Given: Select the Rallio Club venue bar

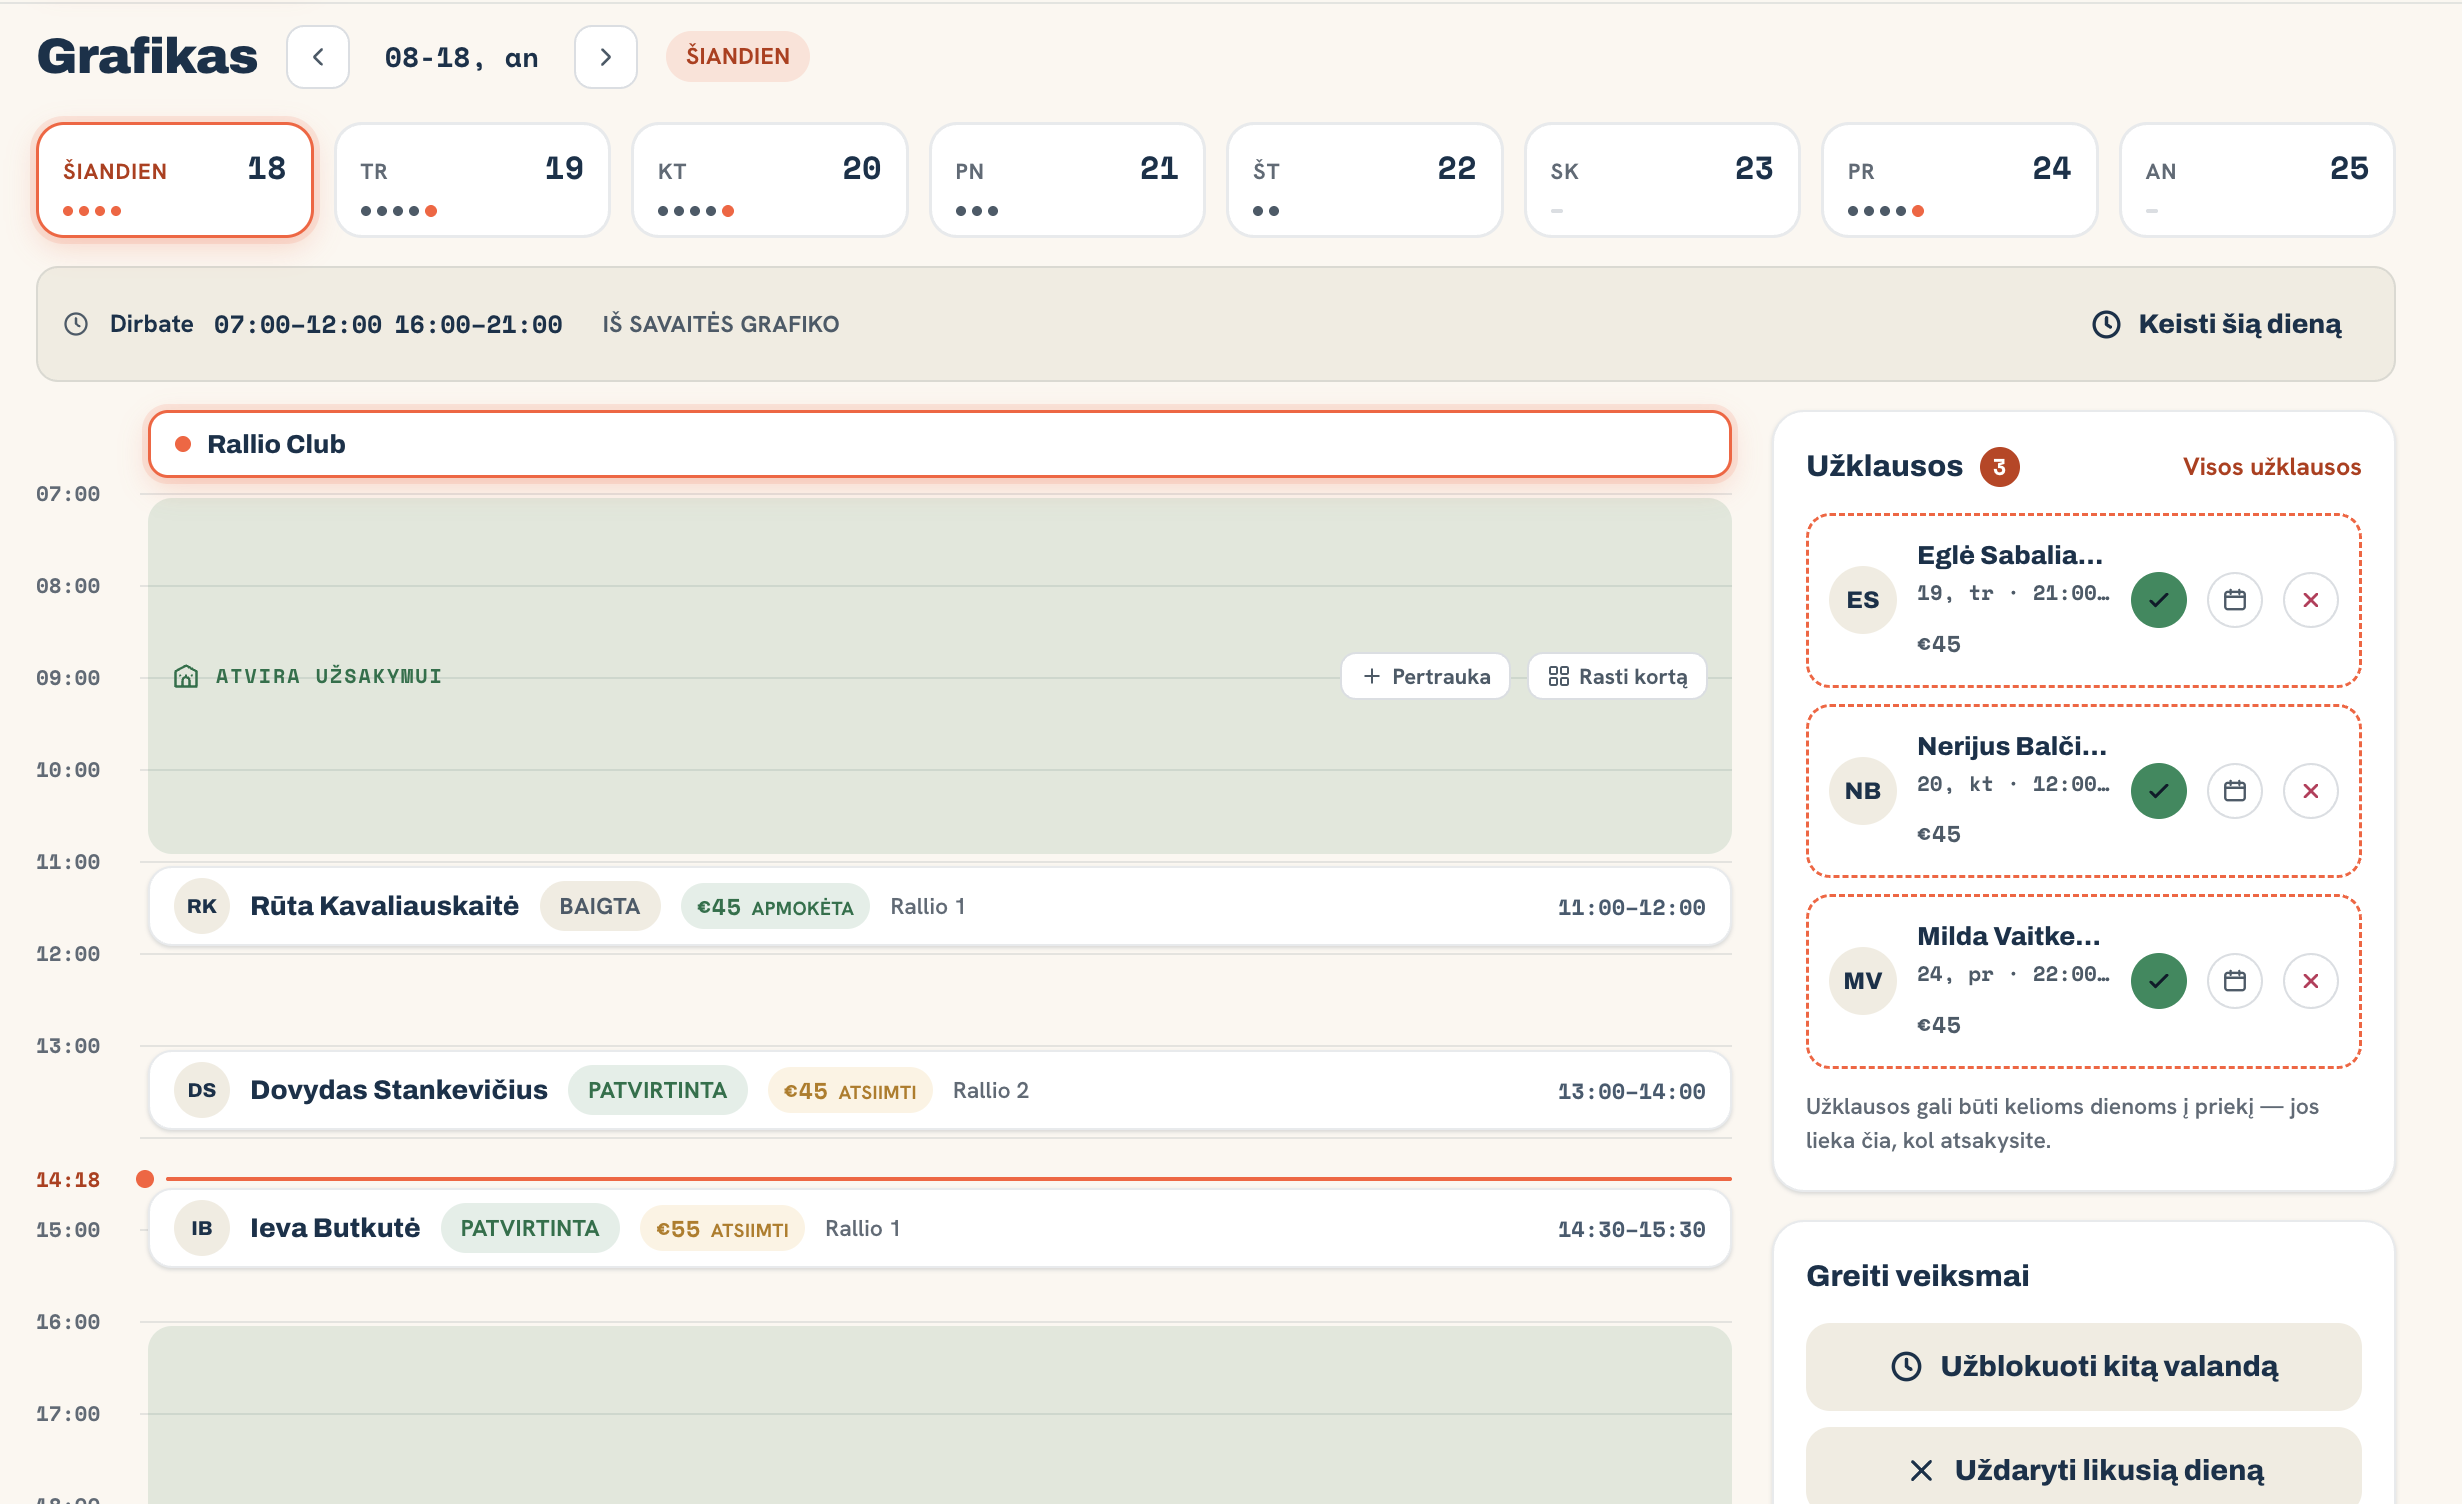Looking at the screenshot, I should (939, 444).
